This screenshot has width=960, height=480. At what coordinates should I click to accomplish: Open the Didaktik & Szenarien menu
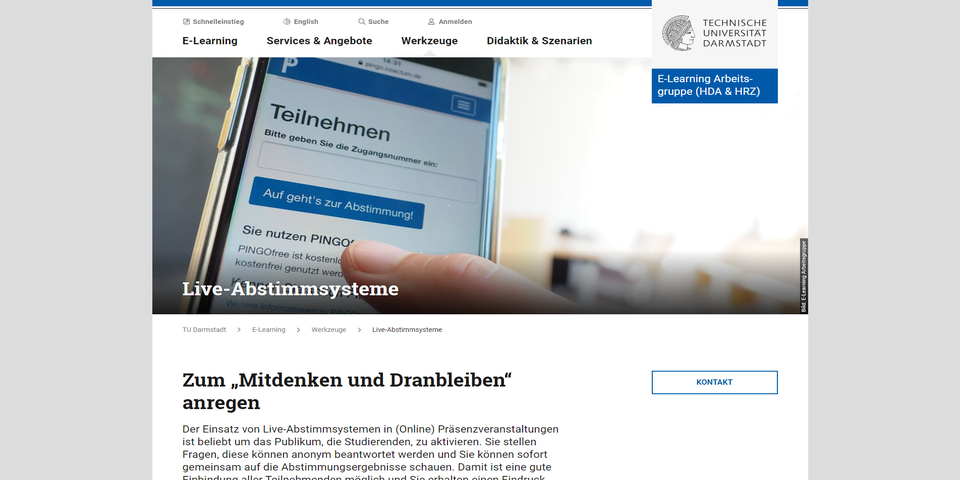pyautogui.click(x=539, y=40)
